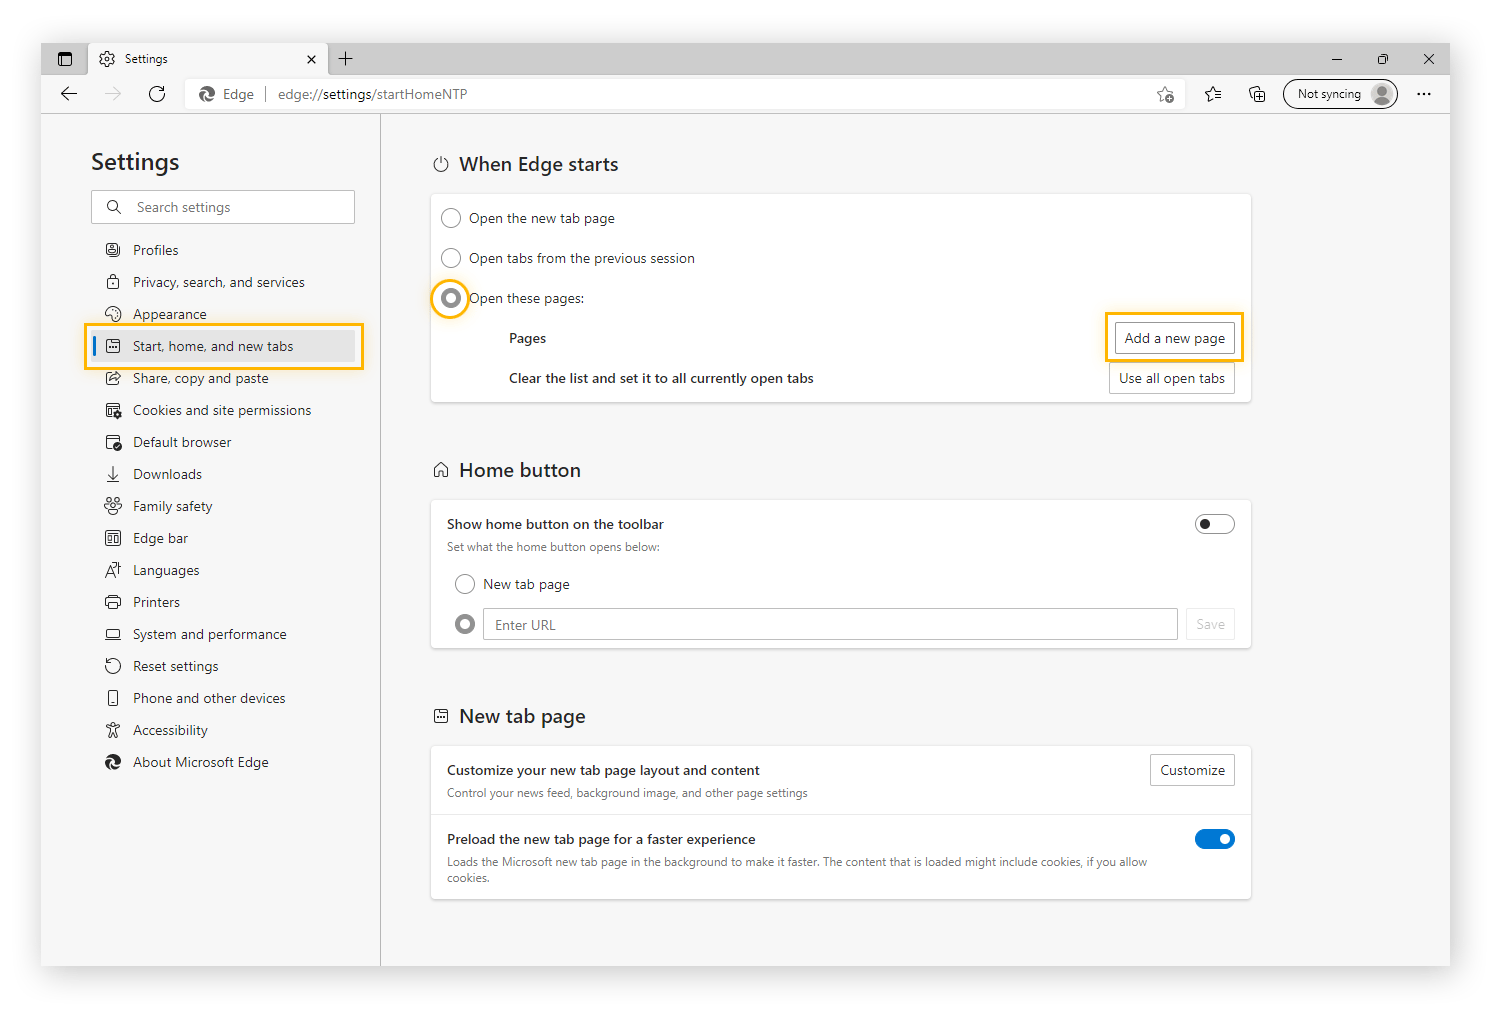Select Open the new tab page radio
The height and width of the screenshot is (1012, 1499).
pos(451,218)
